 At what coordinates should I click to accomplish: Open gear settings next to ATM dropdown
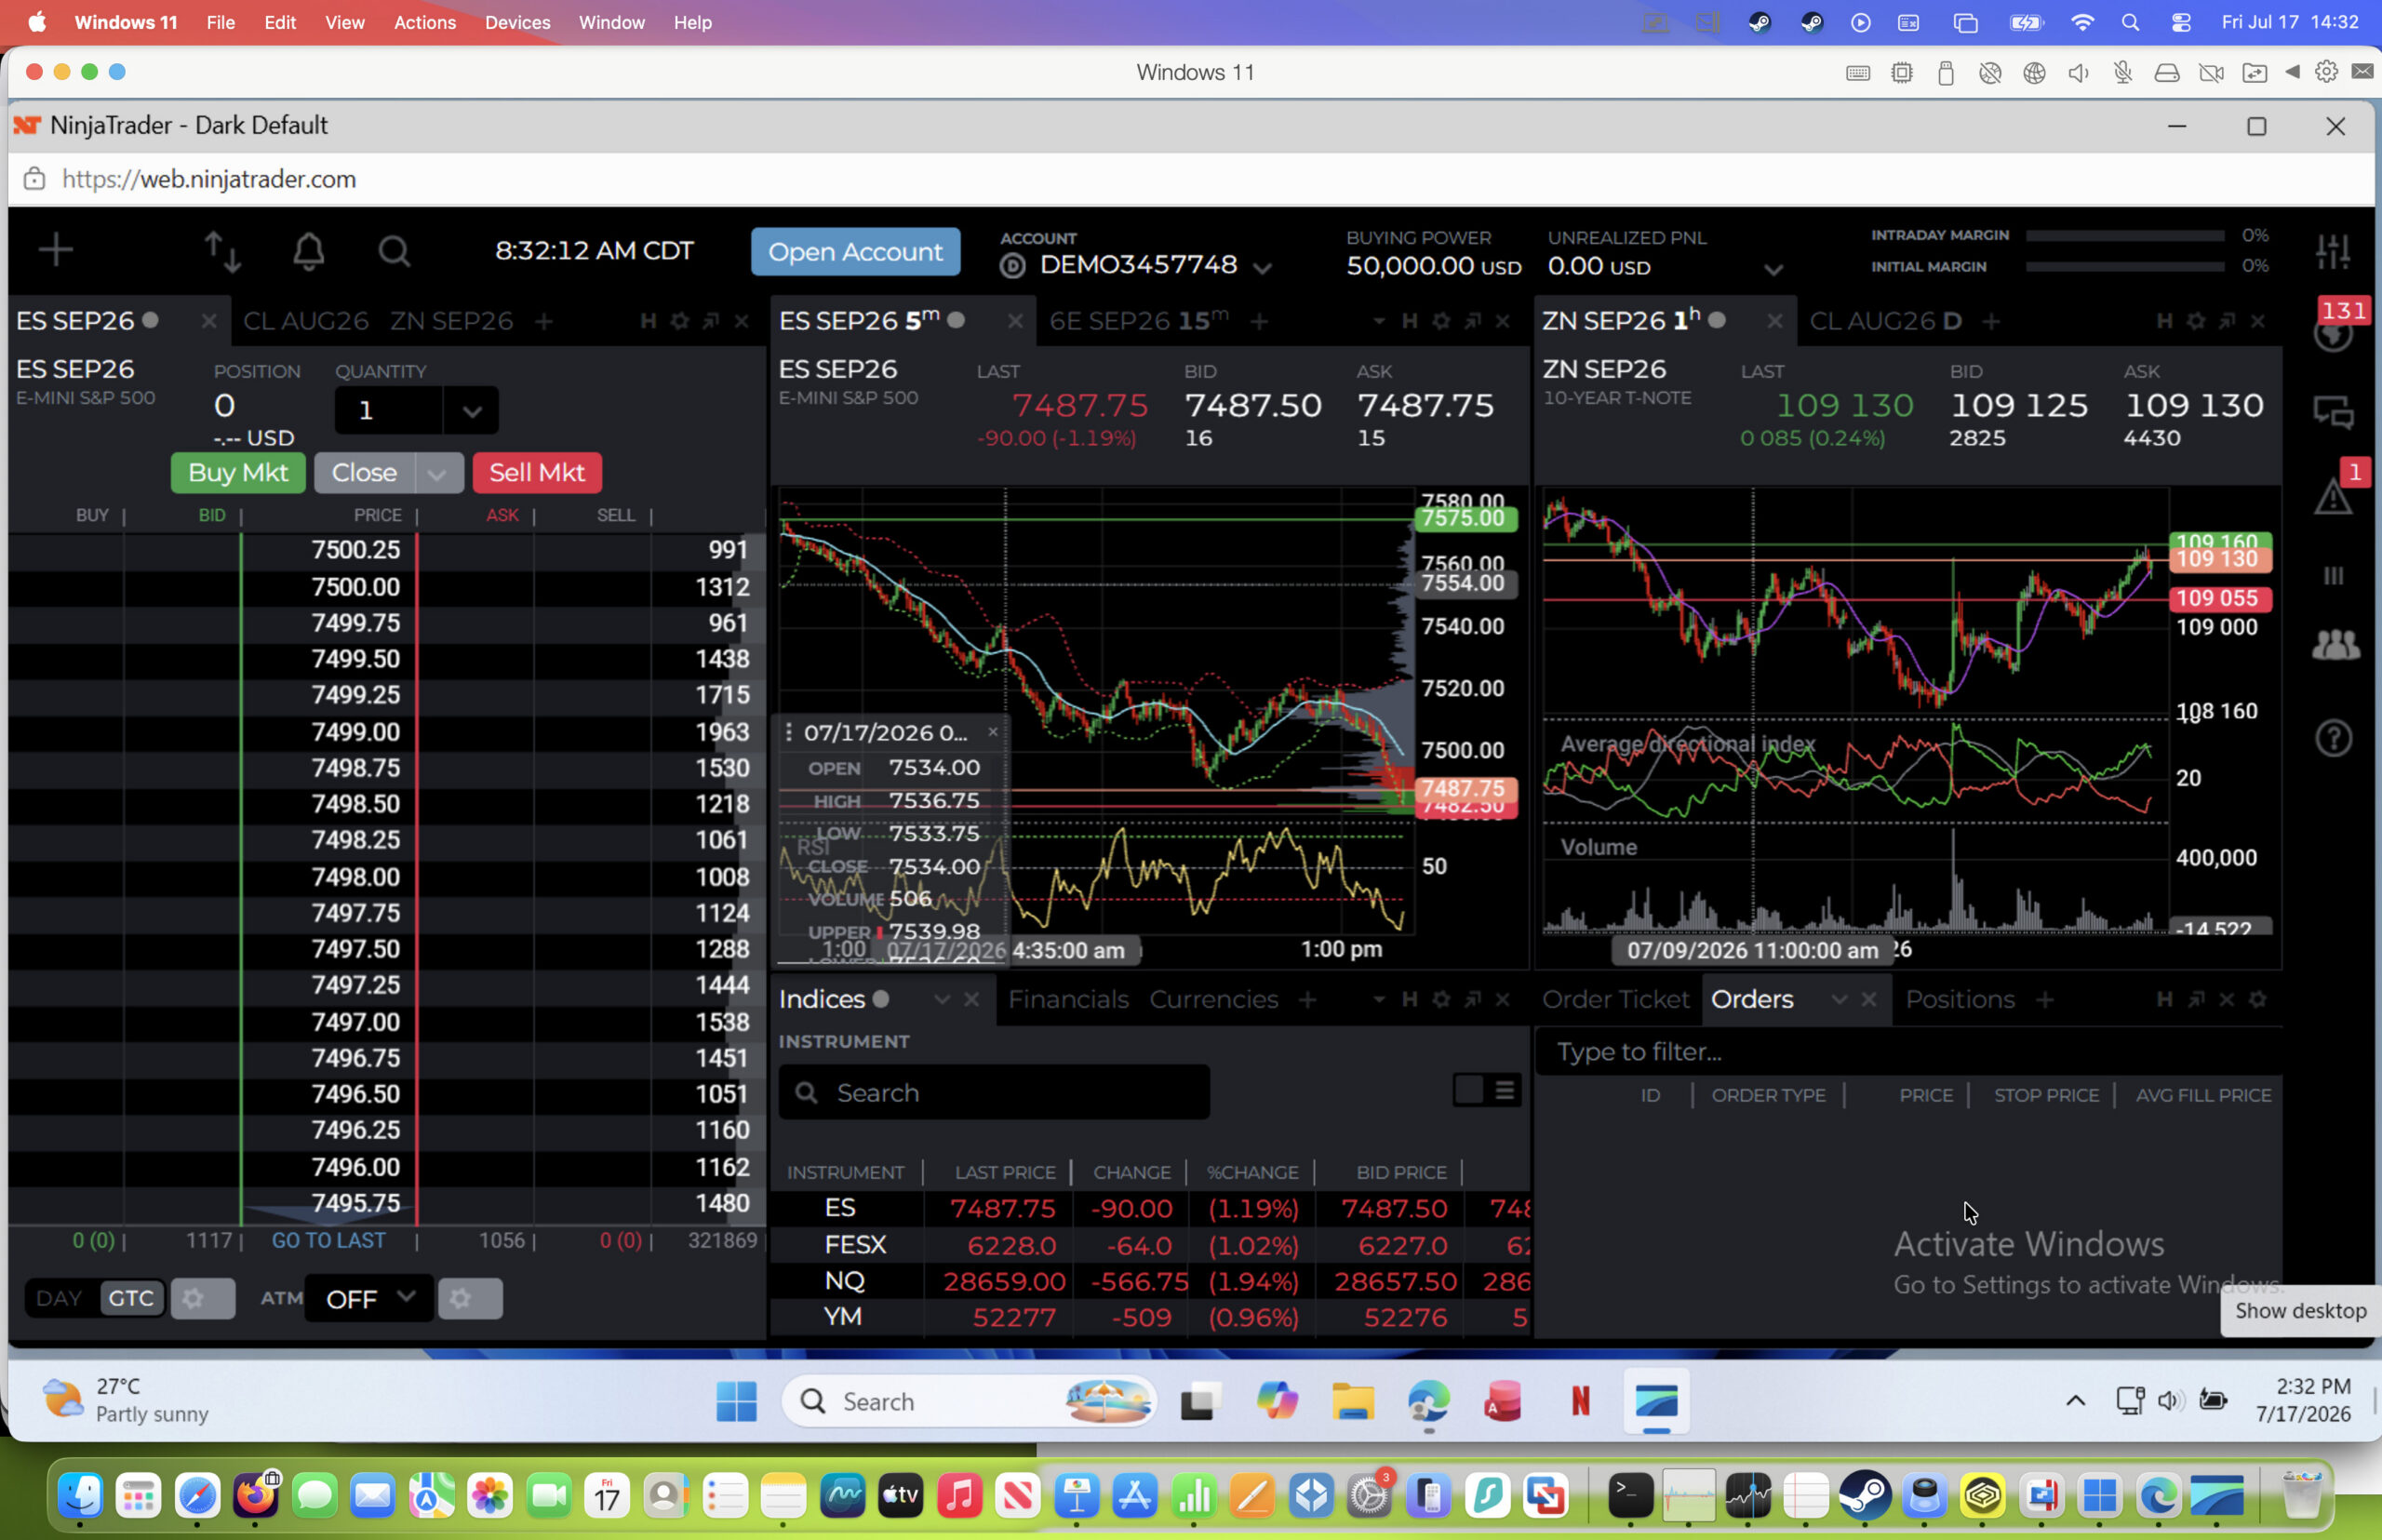pos(470,1298)
